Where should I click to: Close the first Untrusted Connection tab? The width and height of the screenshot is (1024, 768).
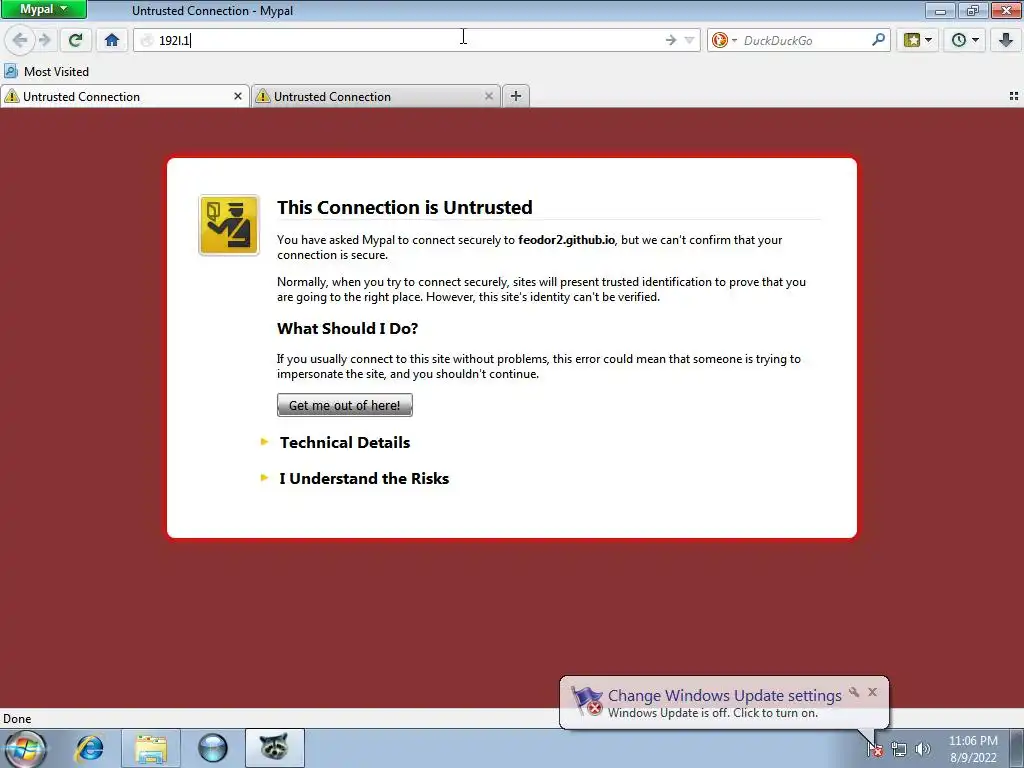coord(238,96)
